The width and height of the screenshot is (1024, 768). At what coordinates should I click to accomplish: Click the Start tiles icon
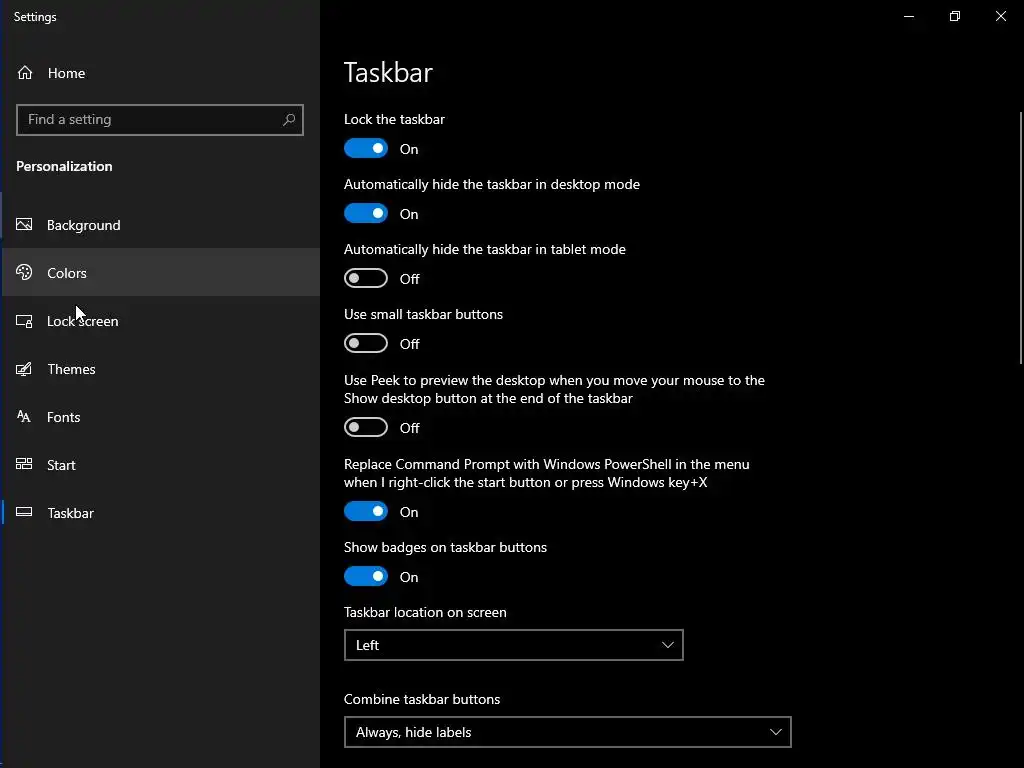click(x=25, y=465)
